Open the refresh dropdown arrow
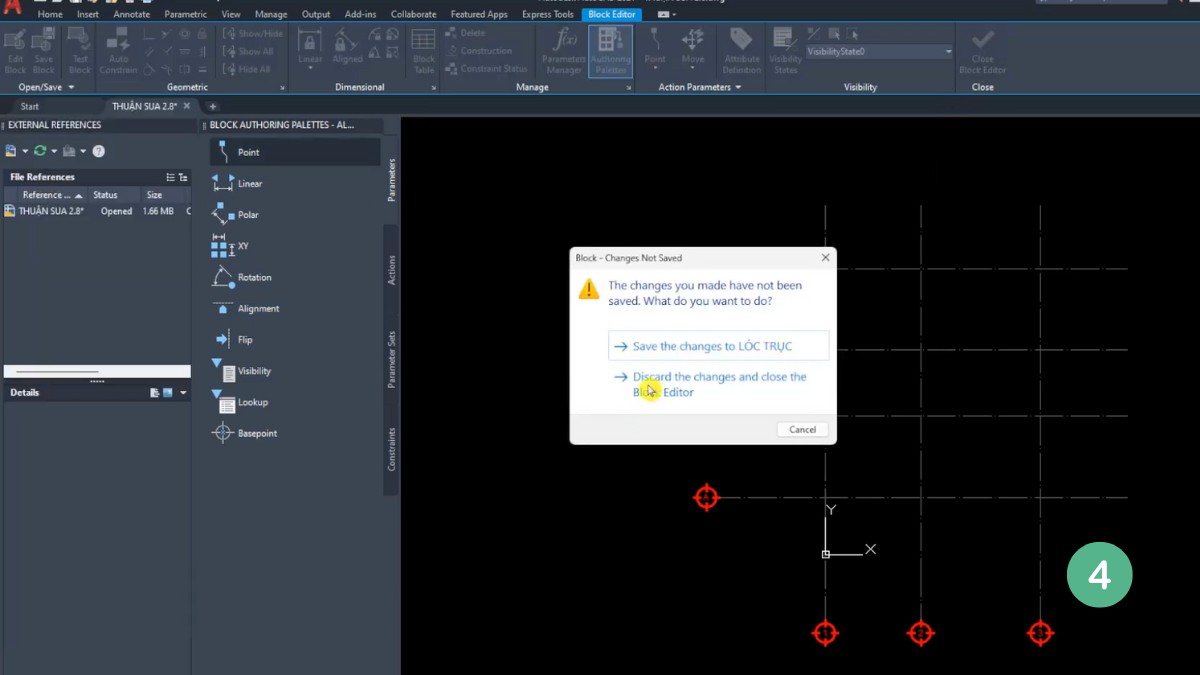Viewport: 1200px width, 675px height. click(54, 151)
